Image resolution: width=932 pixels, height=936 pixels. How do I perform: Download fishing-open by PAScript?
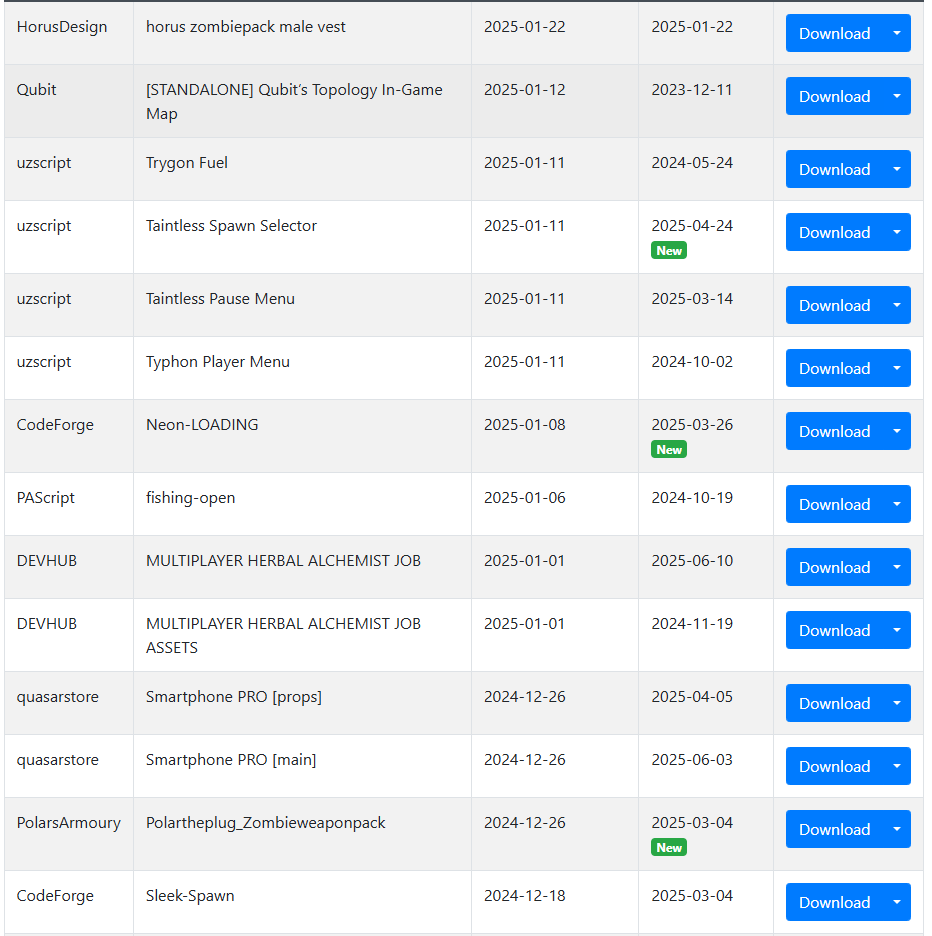(834, 504)
